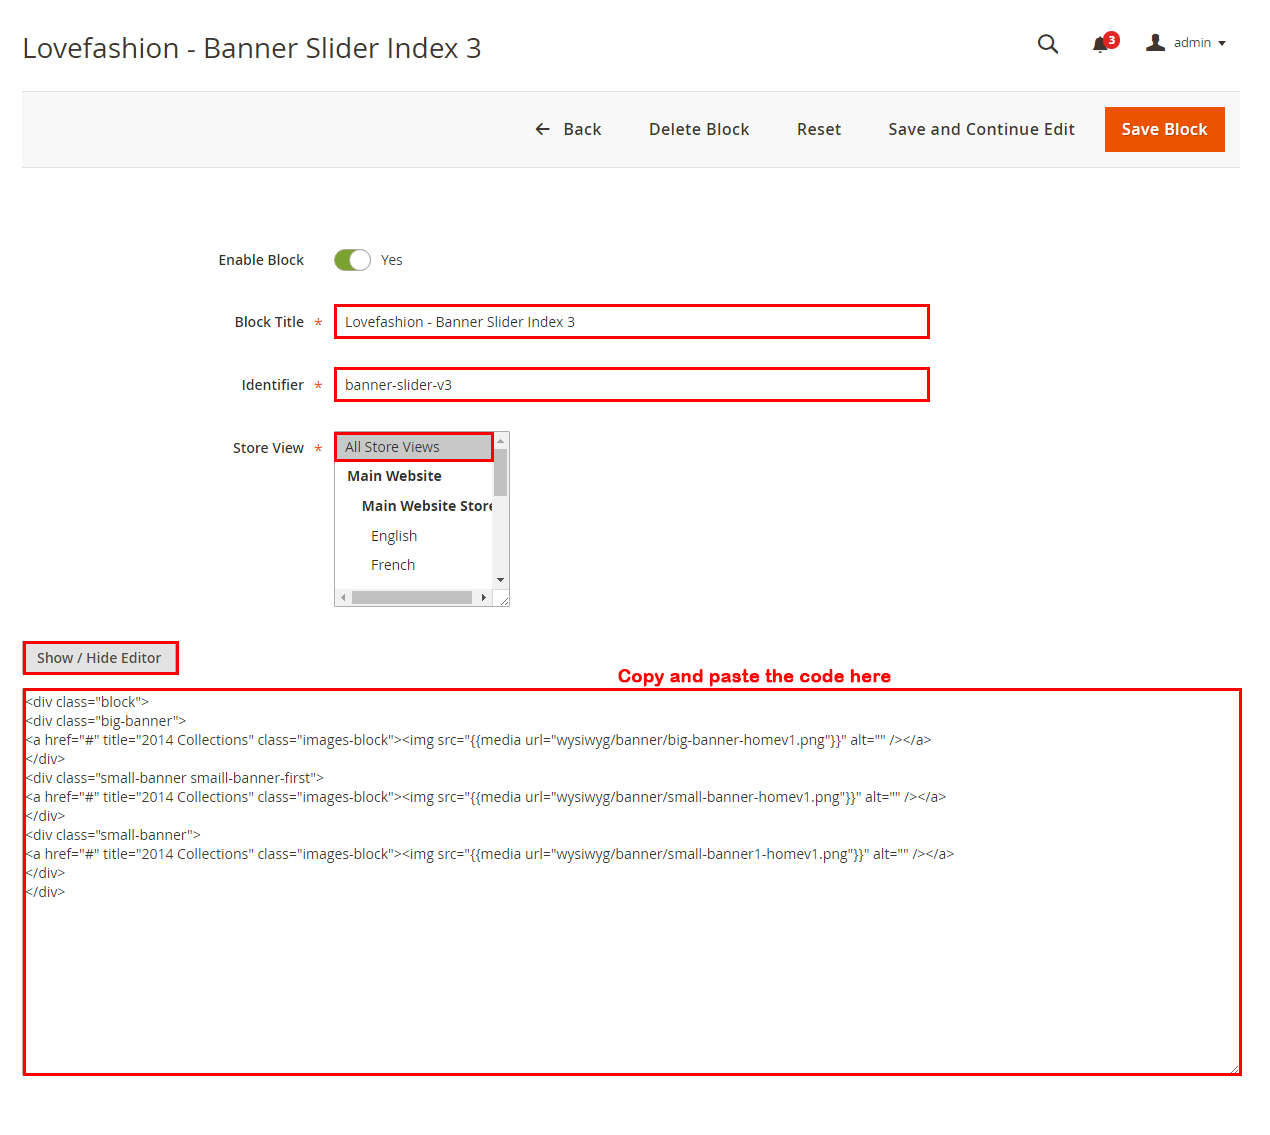This screenshot has width=1270, height=1135.
Task: Click the Store View label
Action: click(268, 448)
